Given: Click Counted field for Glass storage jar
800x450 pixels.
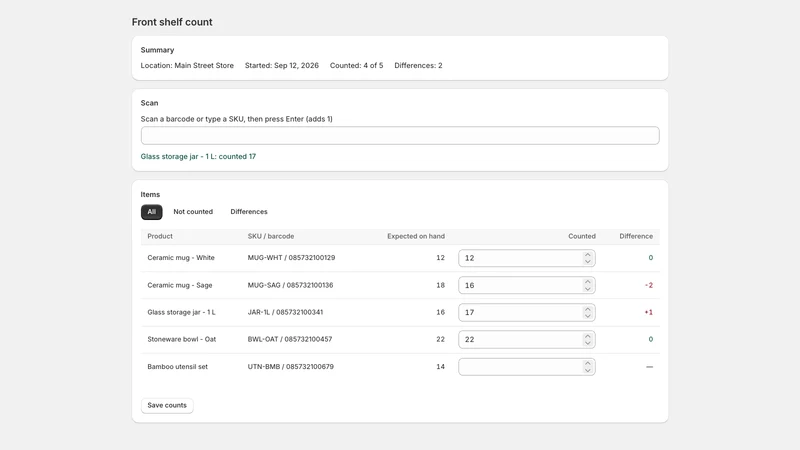Looking at the screenshot, I should (x=527, y=312).
